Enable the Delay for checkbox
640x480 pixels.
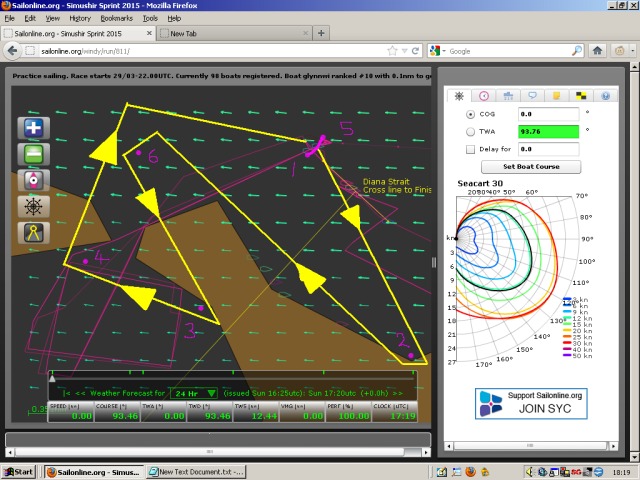tap(470, 149)
